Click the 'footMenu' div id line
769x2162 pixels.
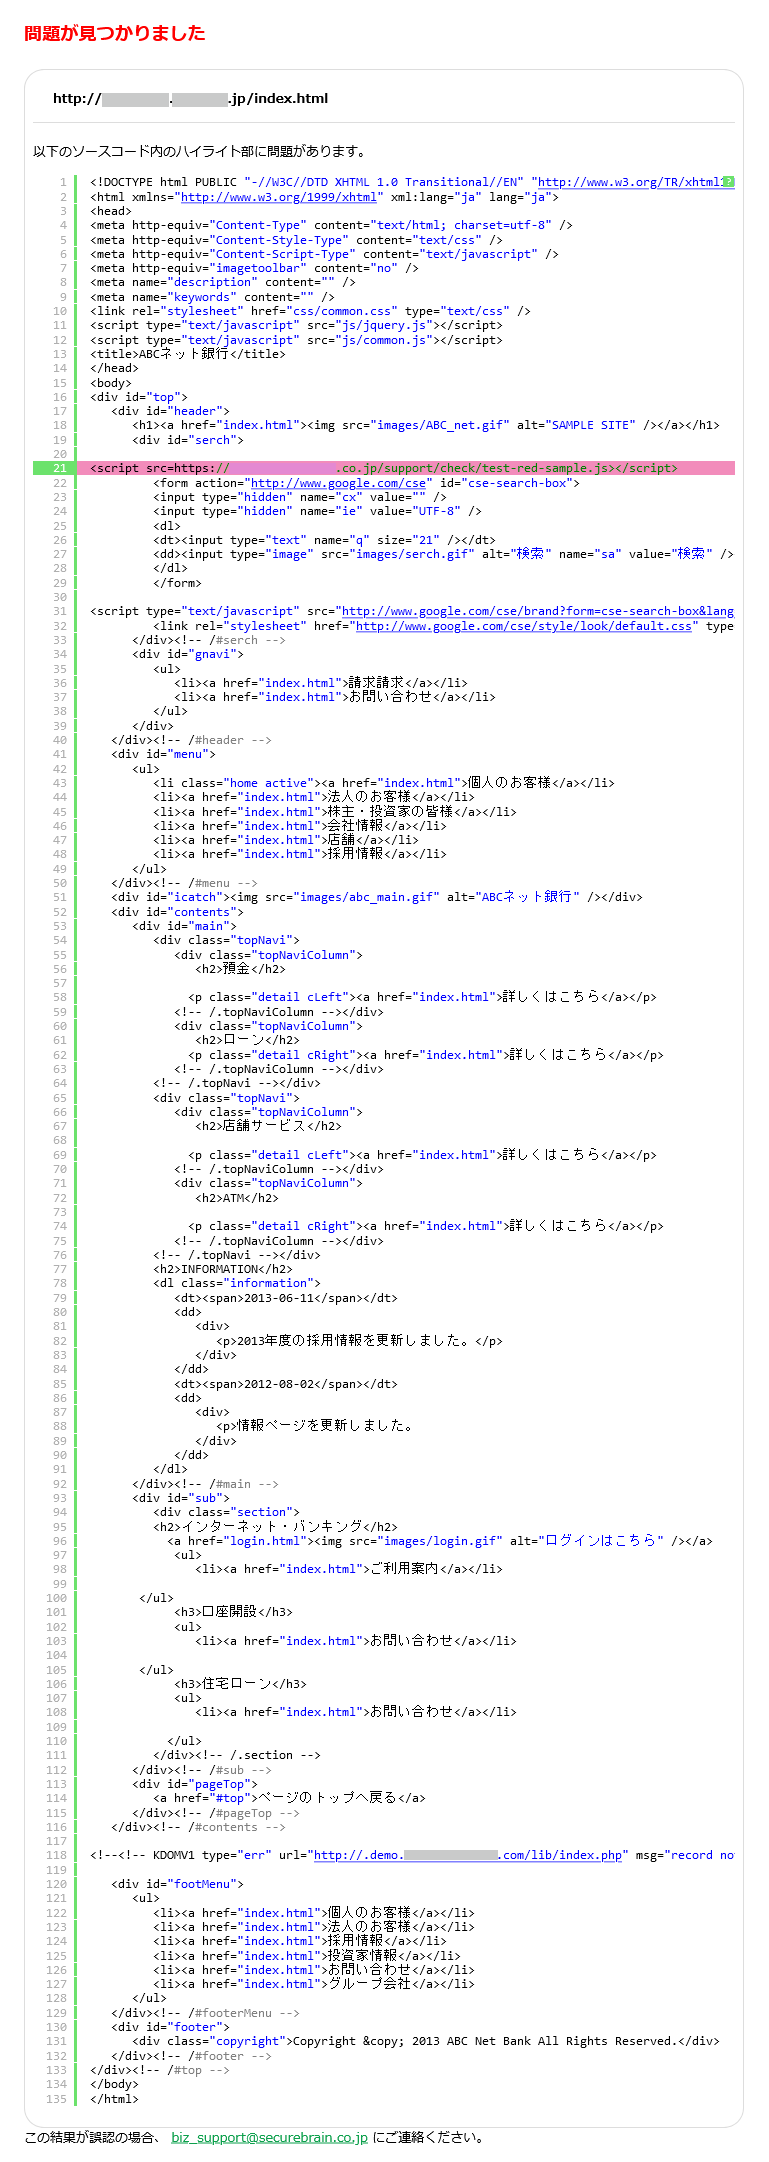tap(177, 1884)
